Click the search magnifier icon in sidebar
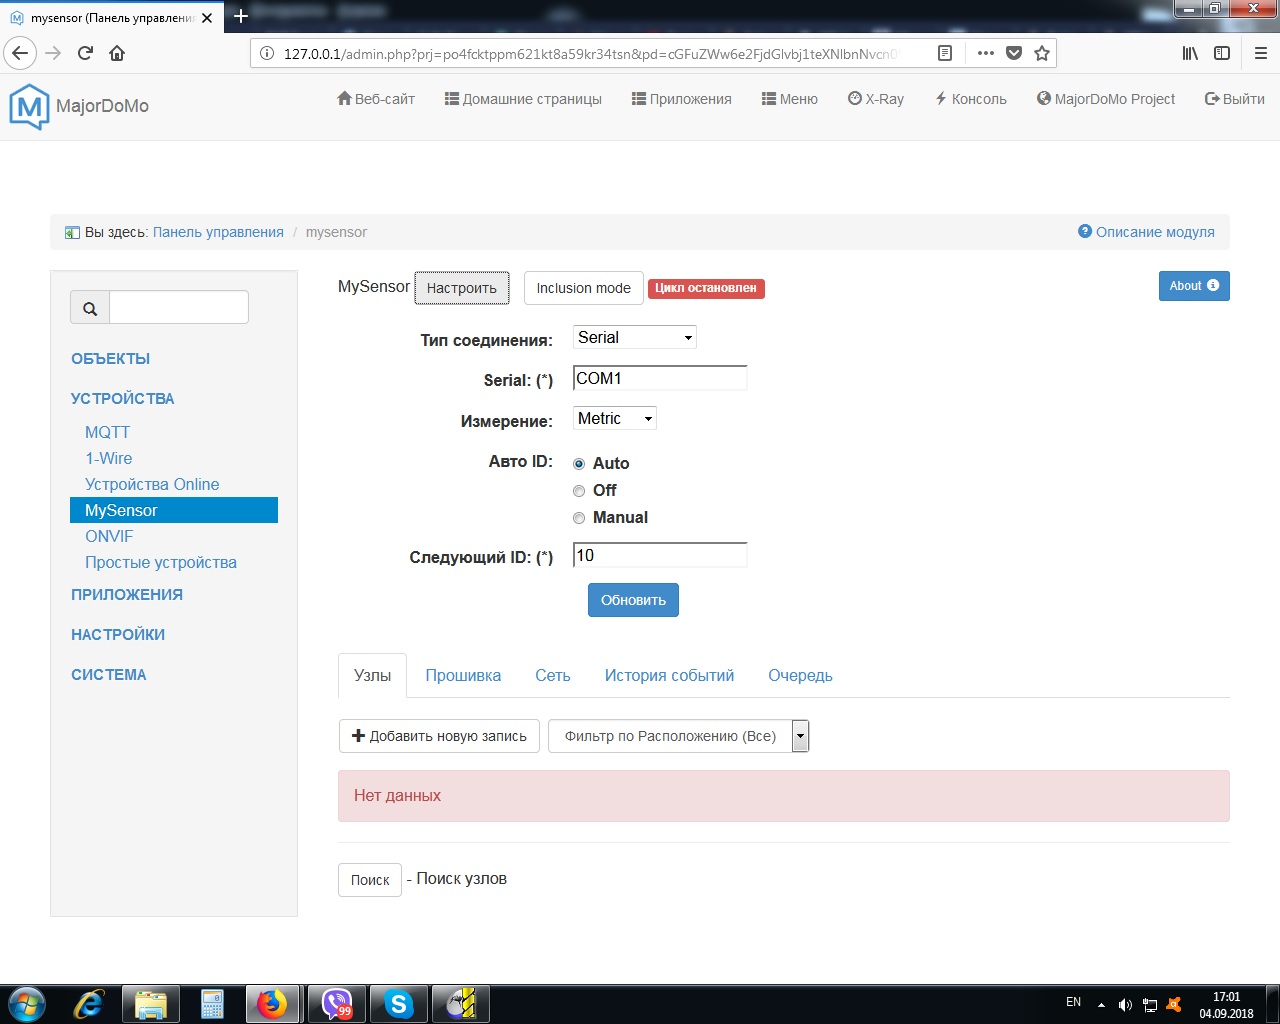1280x1024 pixels. [x=90, y=308]
